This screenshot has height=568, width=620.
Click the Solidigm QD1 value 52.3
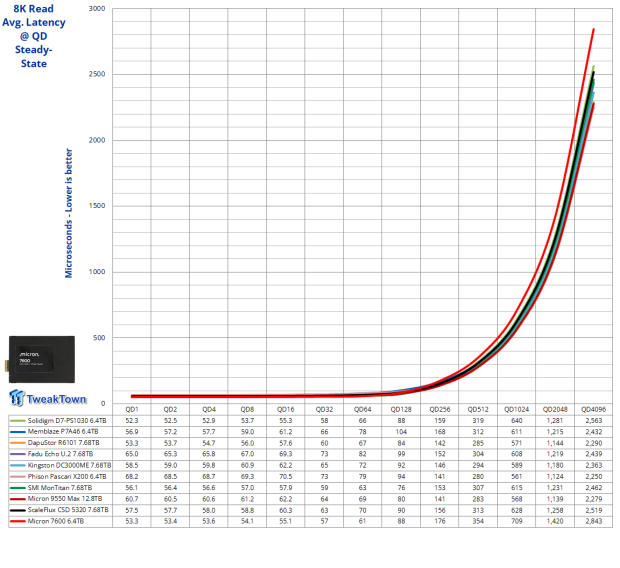tap(132, 420)
